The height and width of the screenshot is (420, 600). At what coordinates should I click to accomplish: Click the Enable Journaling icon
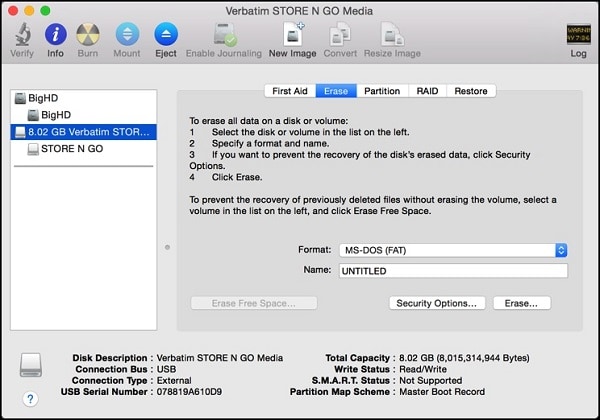click(224, 35)
